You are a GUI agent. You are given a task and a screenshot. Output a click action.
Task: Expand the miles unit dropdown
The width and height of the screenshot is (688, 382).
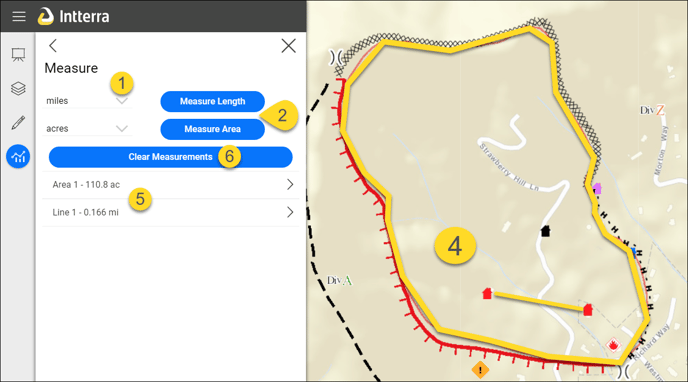[x=87, y=101]
